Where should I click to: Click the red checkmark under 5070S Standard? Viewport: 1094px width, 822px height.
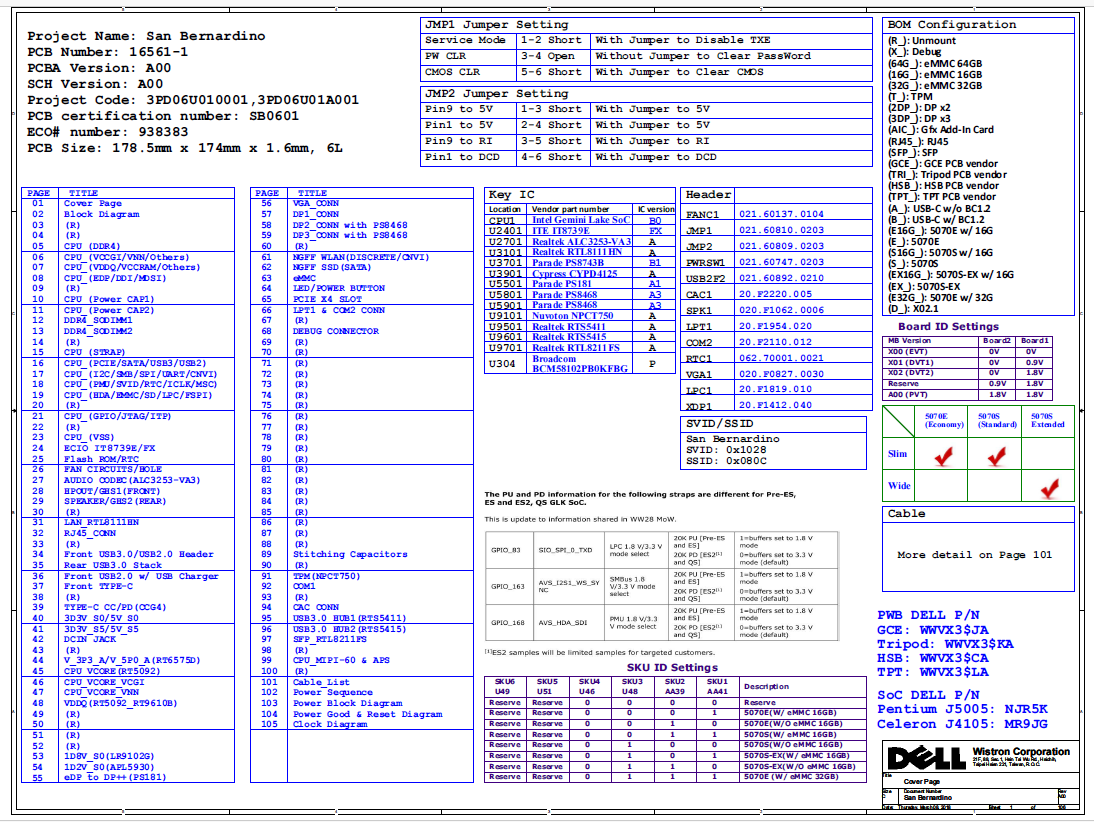pyautogui.click(x=996, y=456)
